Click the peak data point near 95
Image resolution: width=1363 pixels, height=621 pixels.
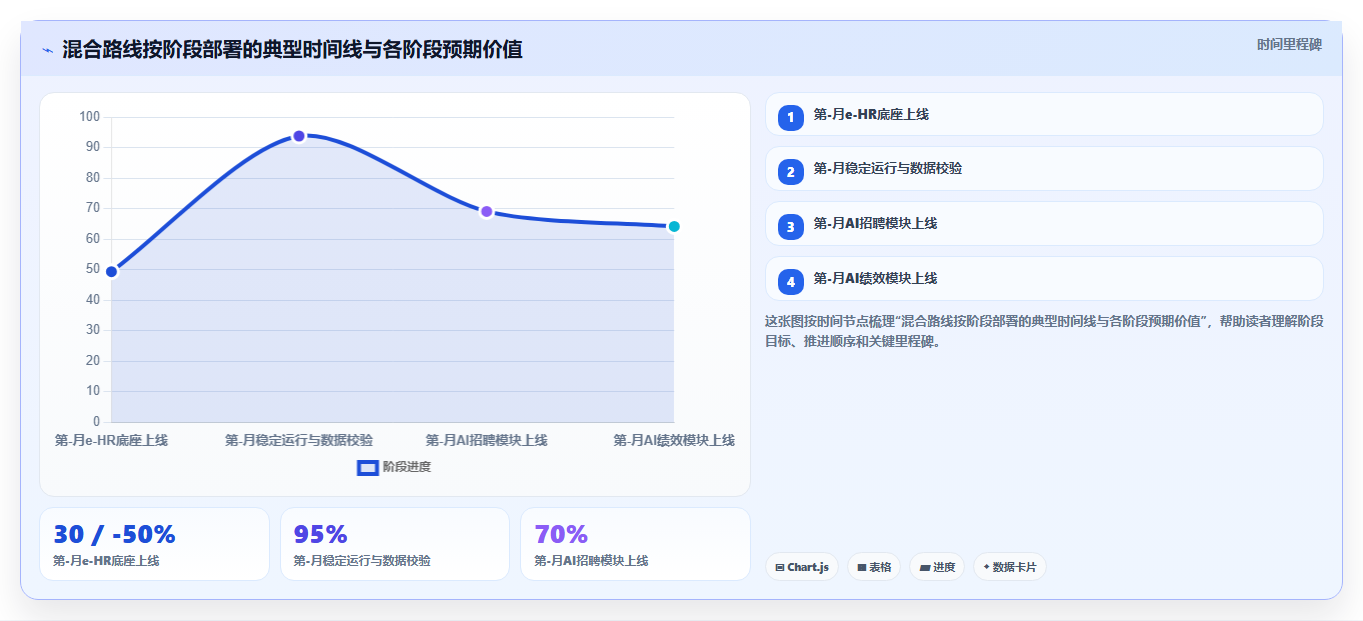click(x=299, y=136)
